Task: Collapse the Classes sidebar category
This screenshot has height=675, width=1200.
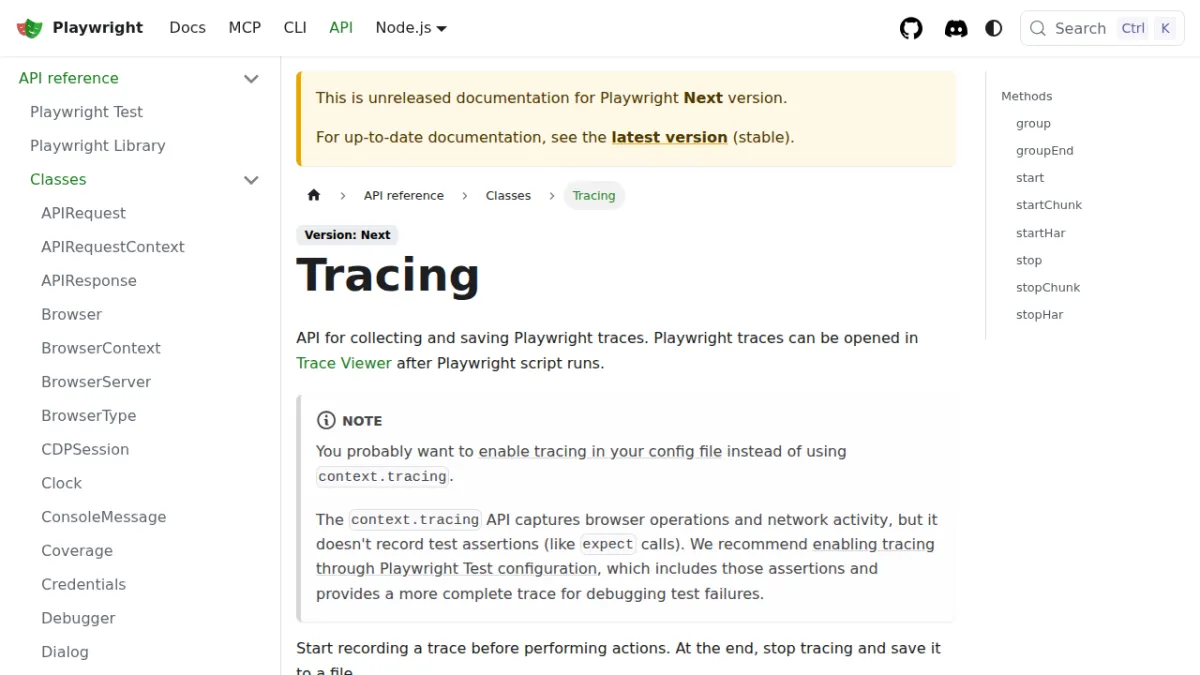Action: click(x=251, y=180)
